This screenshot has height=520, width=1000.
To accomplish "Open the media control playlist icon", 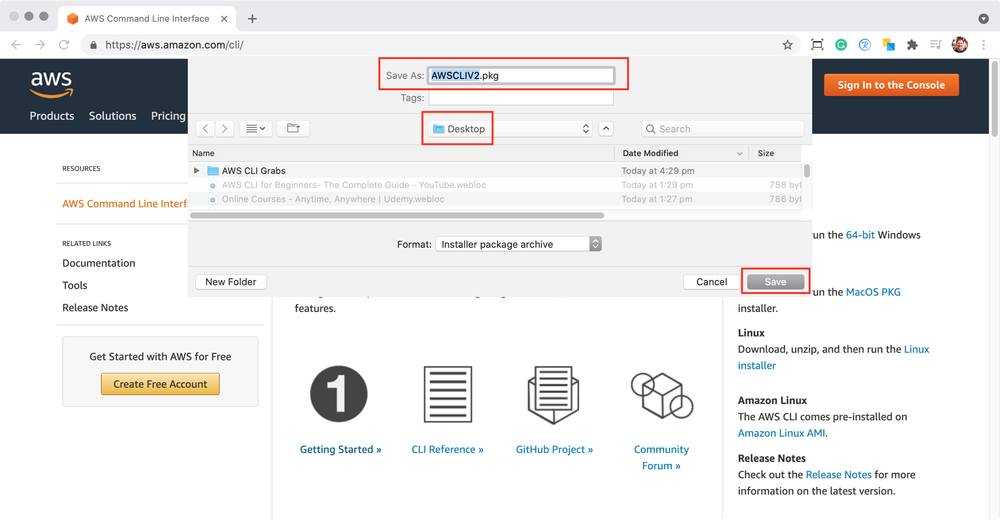I will coord(936,45).
